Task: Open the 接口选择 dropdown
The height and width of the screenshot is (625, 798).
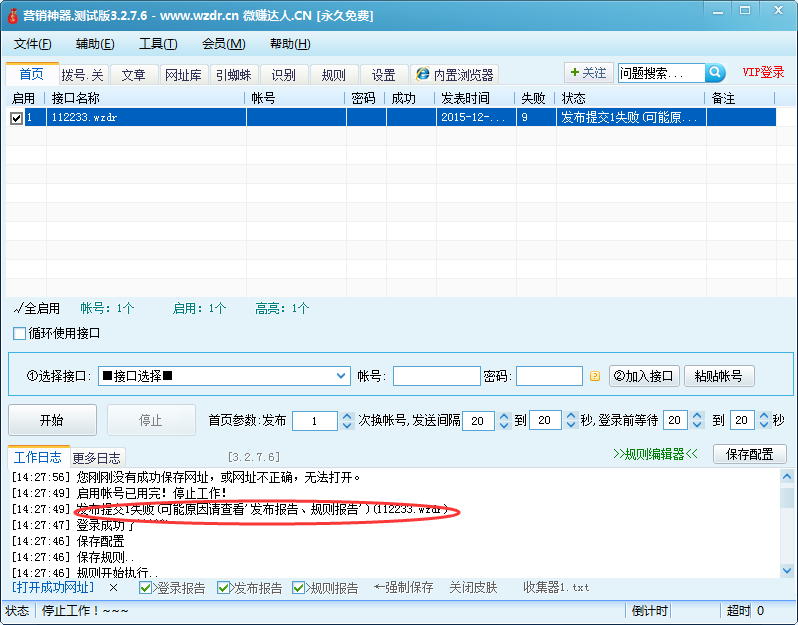Action: [340, 376]
